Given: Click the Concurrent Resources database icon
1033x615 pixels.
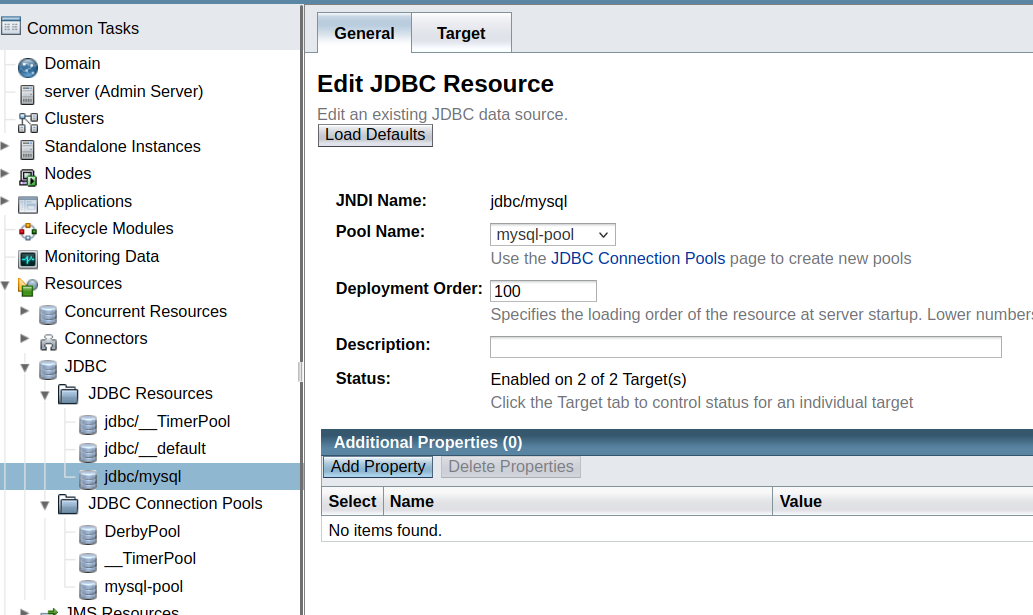Looking at the screenshot, I should 48,313.
